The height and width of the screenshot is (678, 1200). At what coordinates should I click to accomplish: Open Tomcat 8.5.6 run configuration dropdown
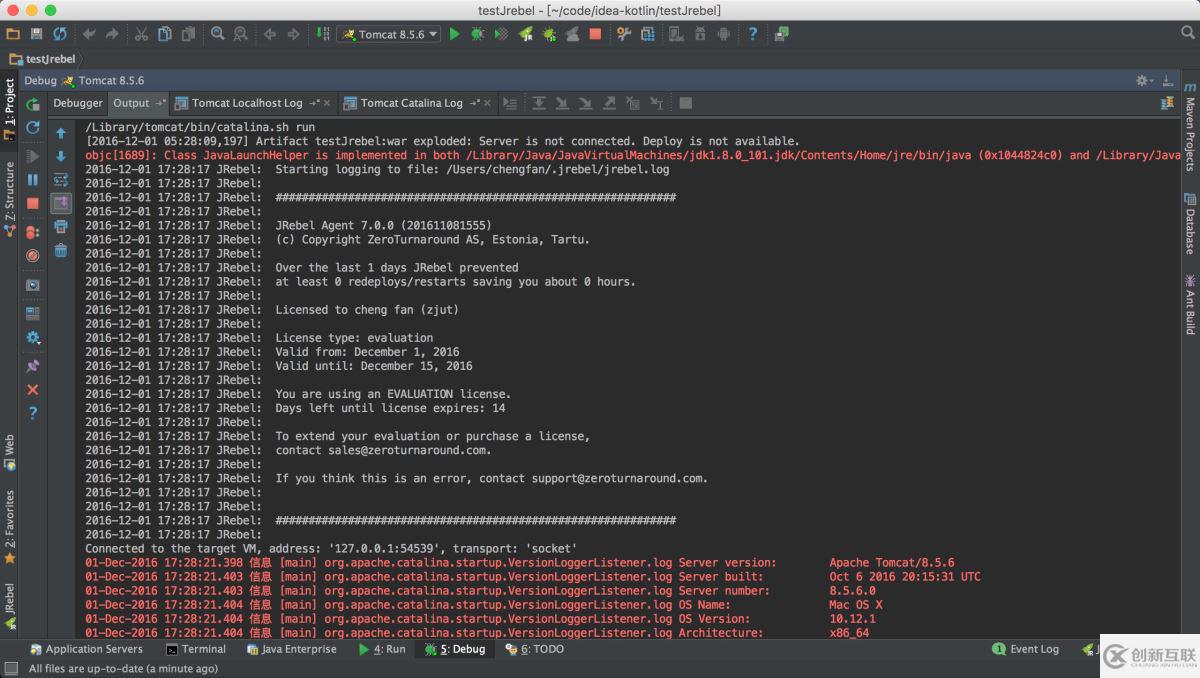click(390, 34)
